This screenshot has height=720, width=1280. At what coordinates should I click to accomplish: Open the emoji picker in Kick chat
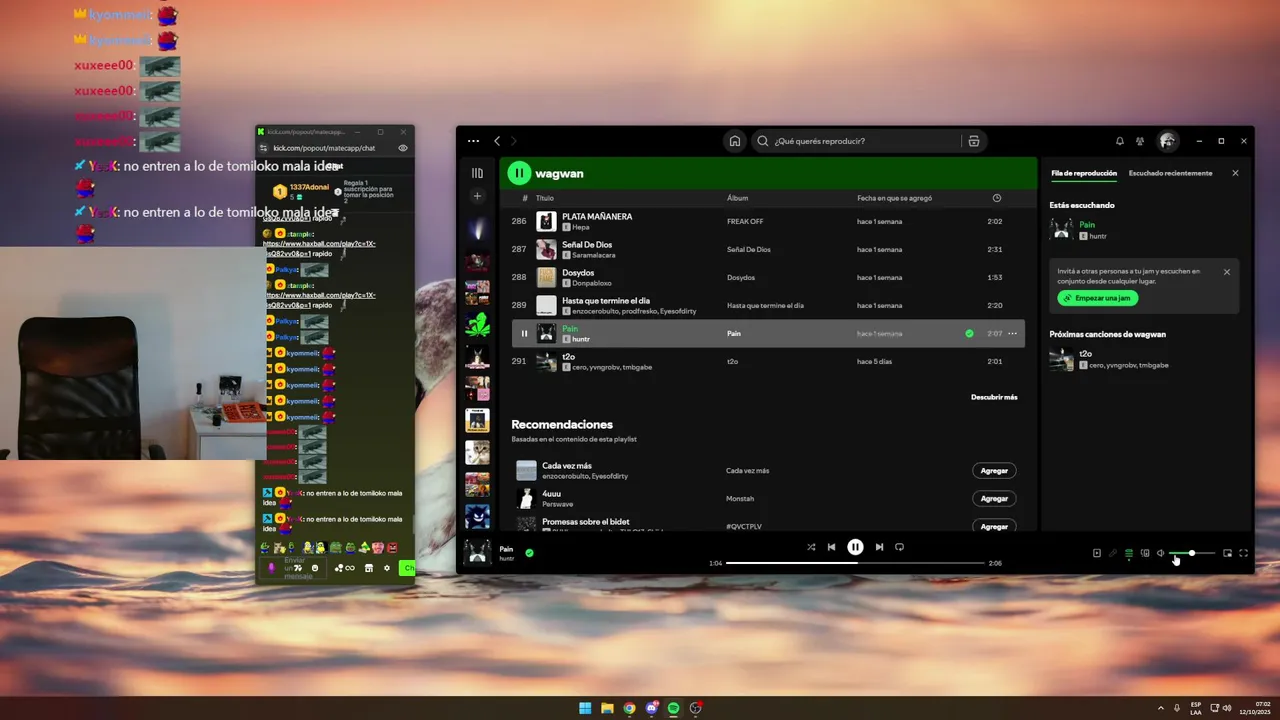coord(315,568)
